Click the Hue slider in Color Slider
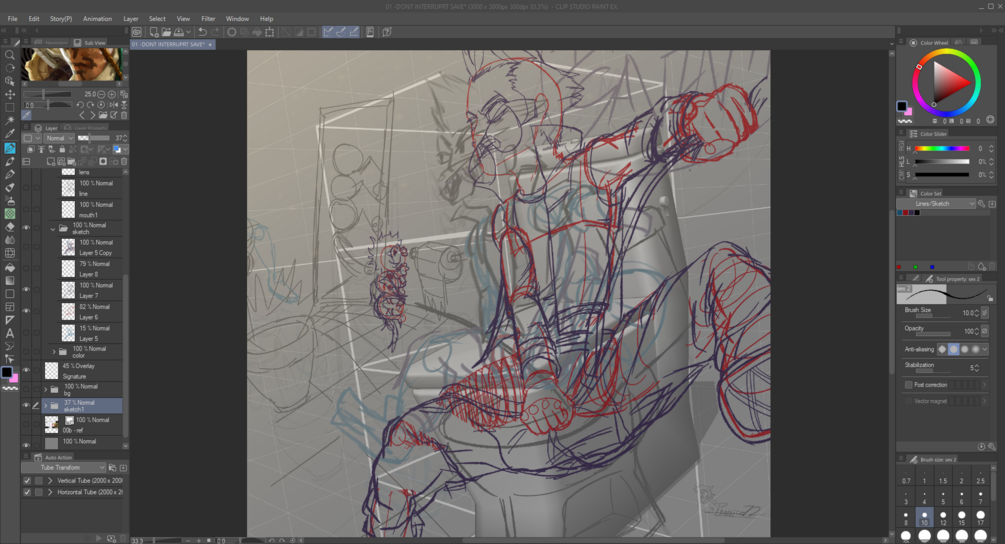1005x544 pixels. click(x=942, y=149)
